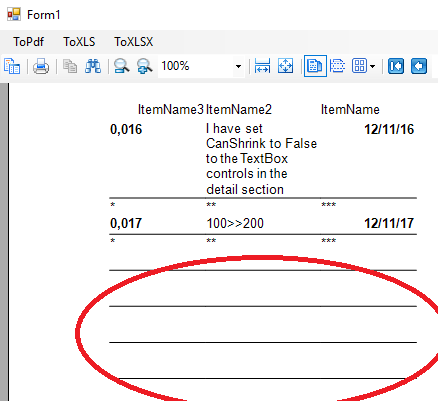Enable Single Page view mode
Image resolution: width=438 pixels, height=401 pixels.
pos(315,66)
